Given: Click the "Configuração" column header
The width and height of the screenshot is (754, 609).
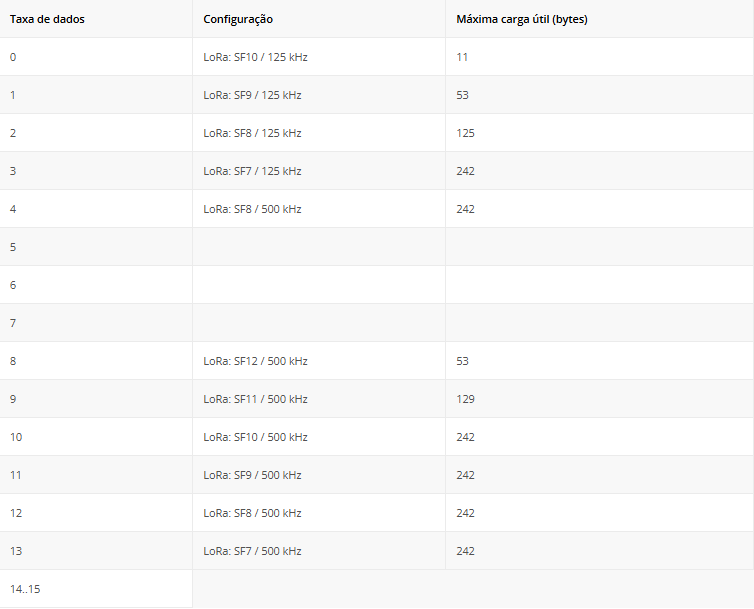Looking at the screenshot, I should click(x=238, y=19).
